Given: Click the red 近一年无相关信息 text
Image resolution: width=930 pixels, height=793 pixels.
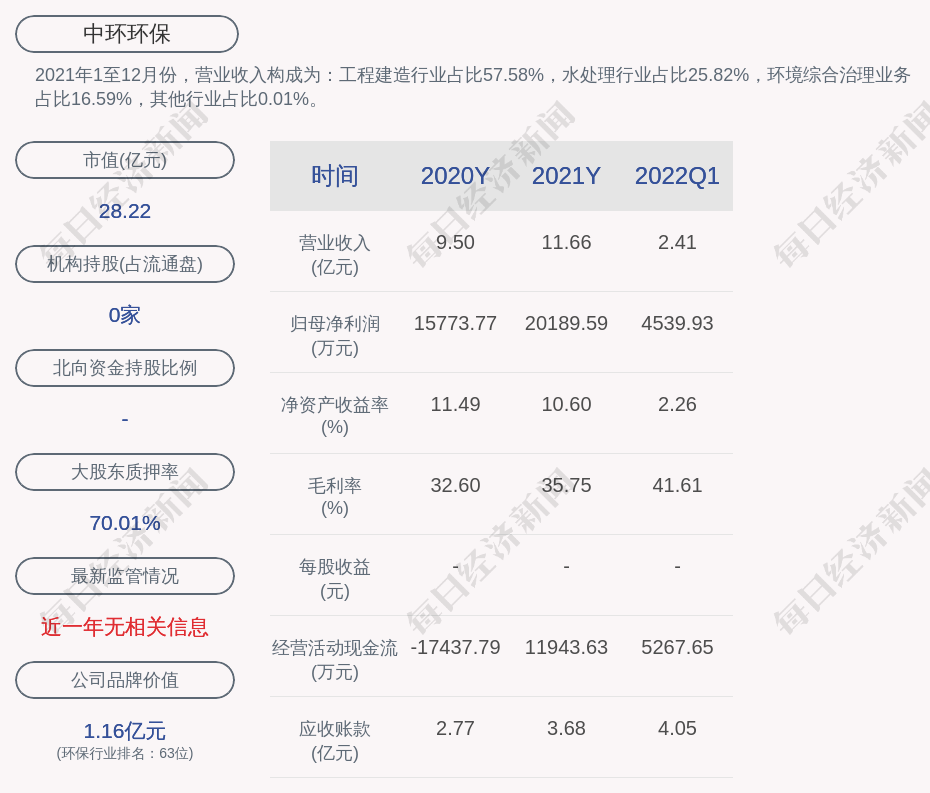Looking at the screenshot, I should 125,627.
